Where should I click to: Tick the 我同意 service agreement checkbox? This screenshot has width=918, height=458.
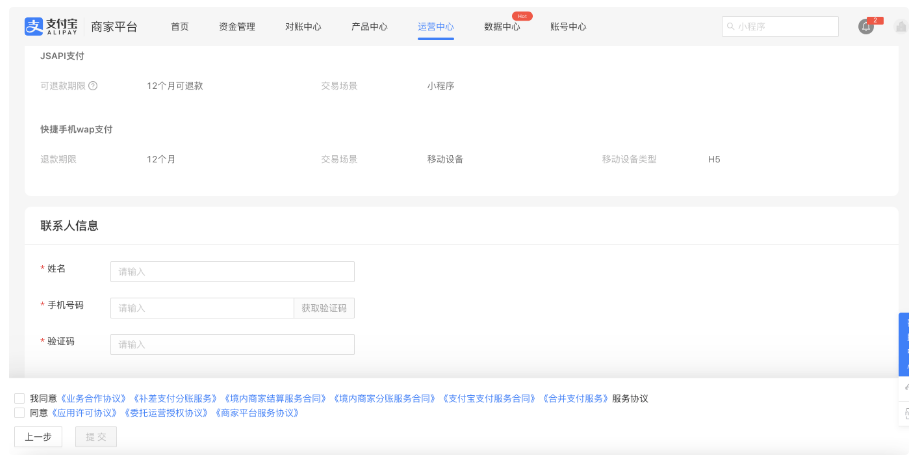click(19, 398)
